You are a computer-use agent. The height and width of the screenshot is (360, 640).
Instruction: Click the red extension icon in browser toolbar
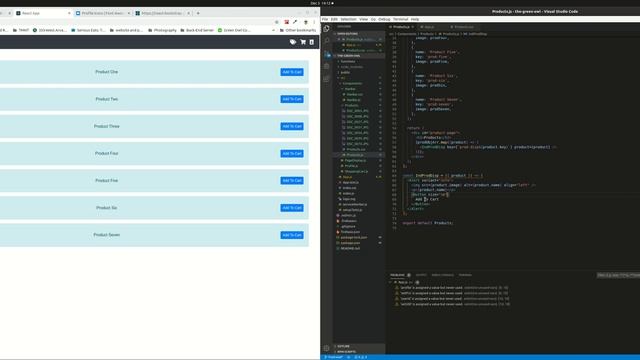[x=287, y=22]
